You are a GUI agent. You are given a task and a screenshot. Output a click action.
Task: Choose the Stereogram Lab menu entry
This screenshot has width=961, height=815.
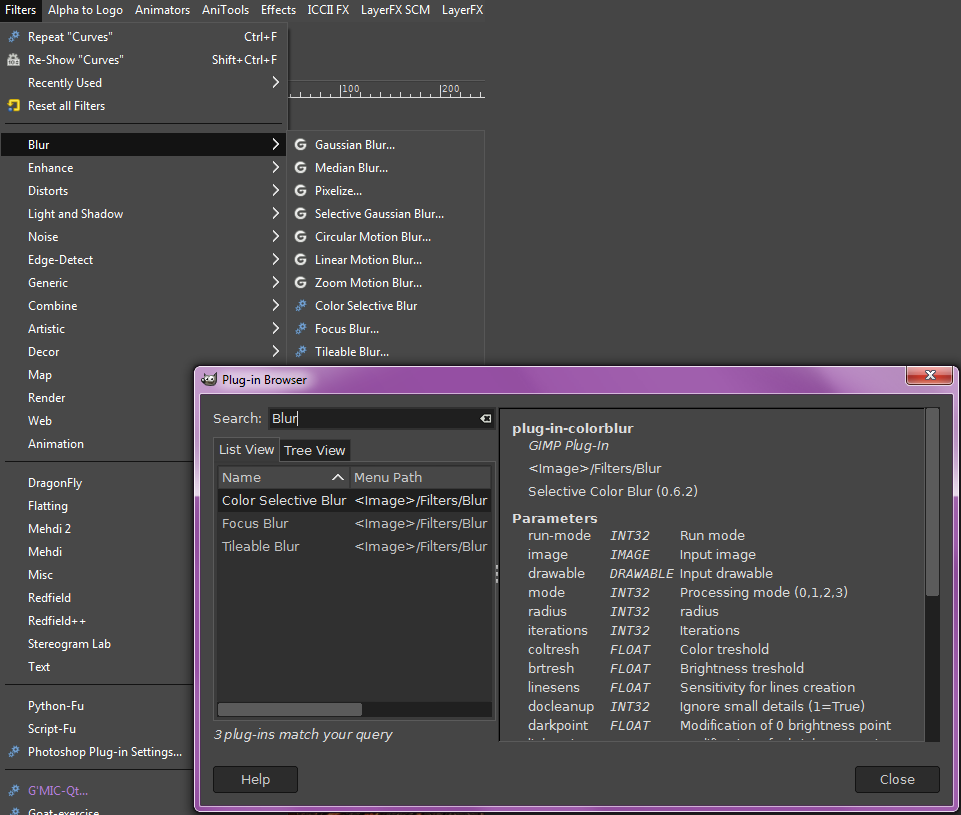69,644
